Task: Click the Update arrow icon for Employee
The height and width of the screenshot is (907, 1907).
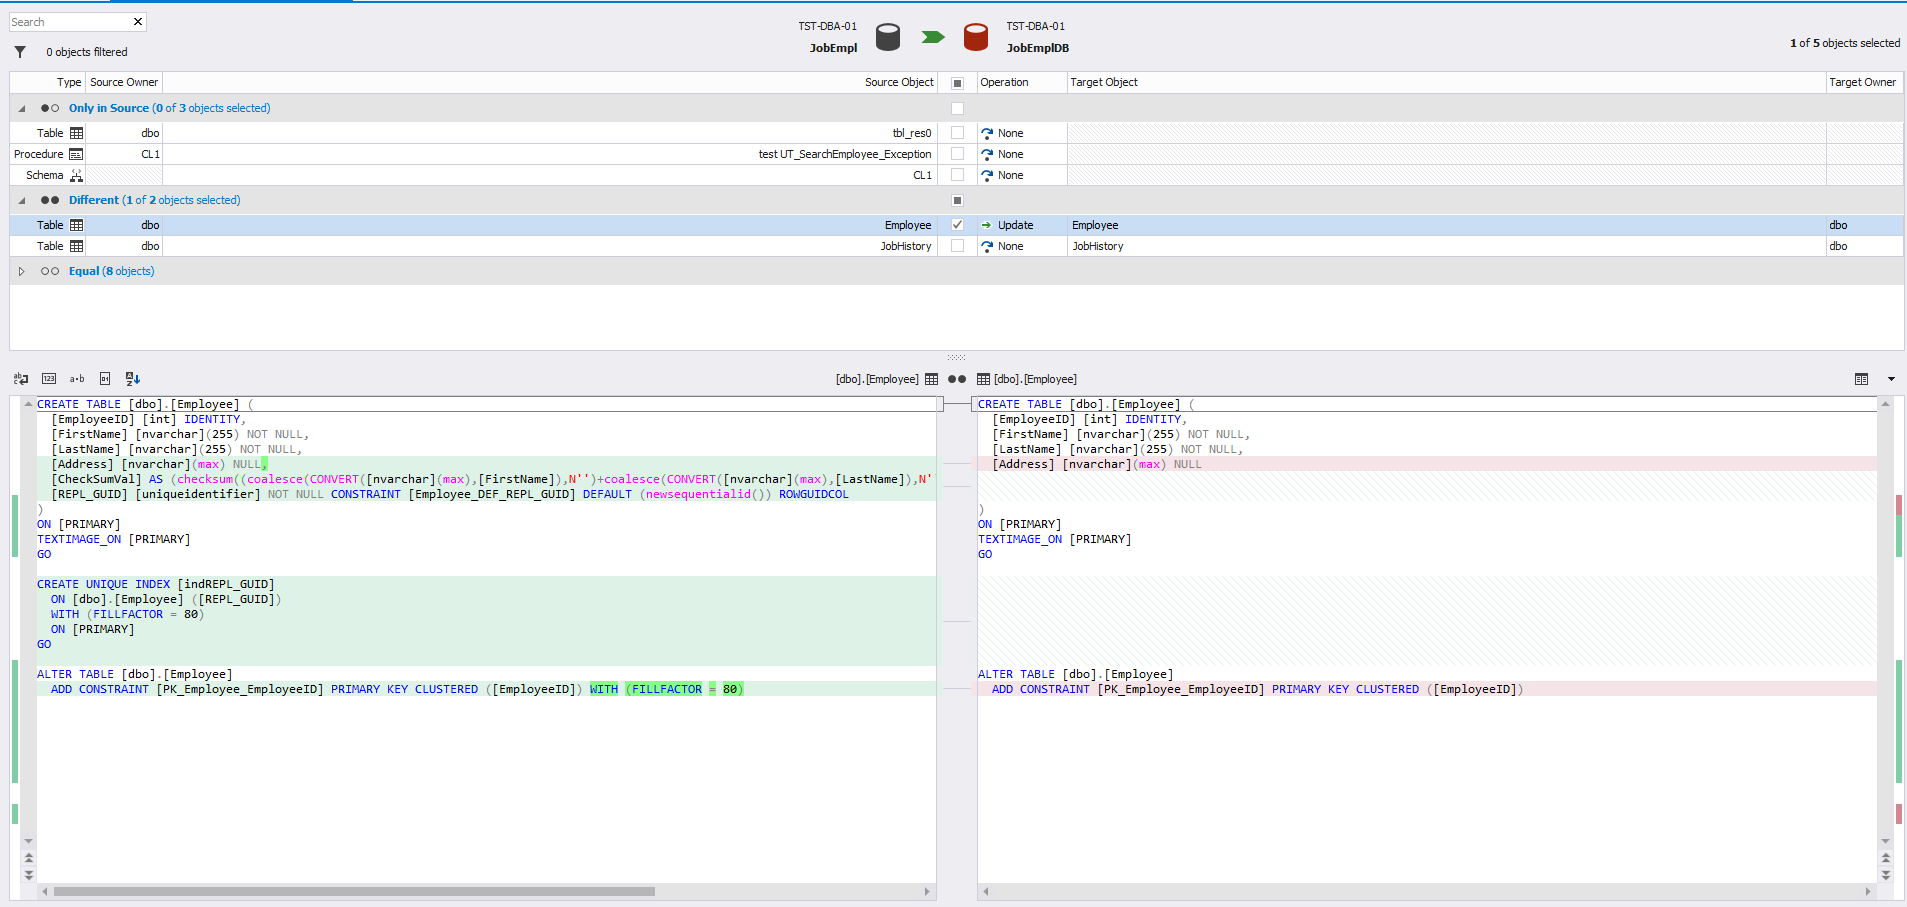Action: (987, 225)
